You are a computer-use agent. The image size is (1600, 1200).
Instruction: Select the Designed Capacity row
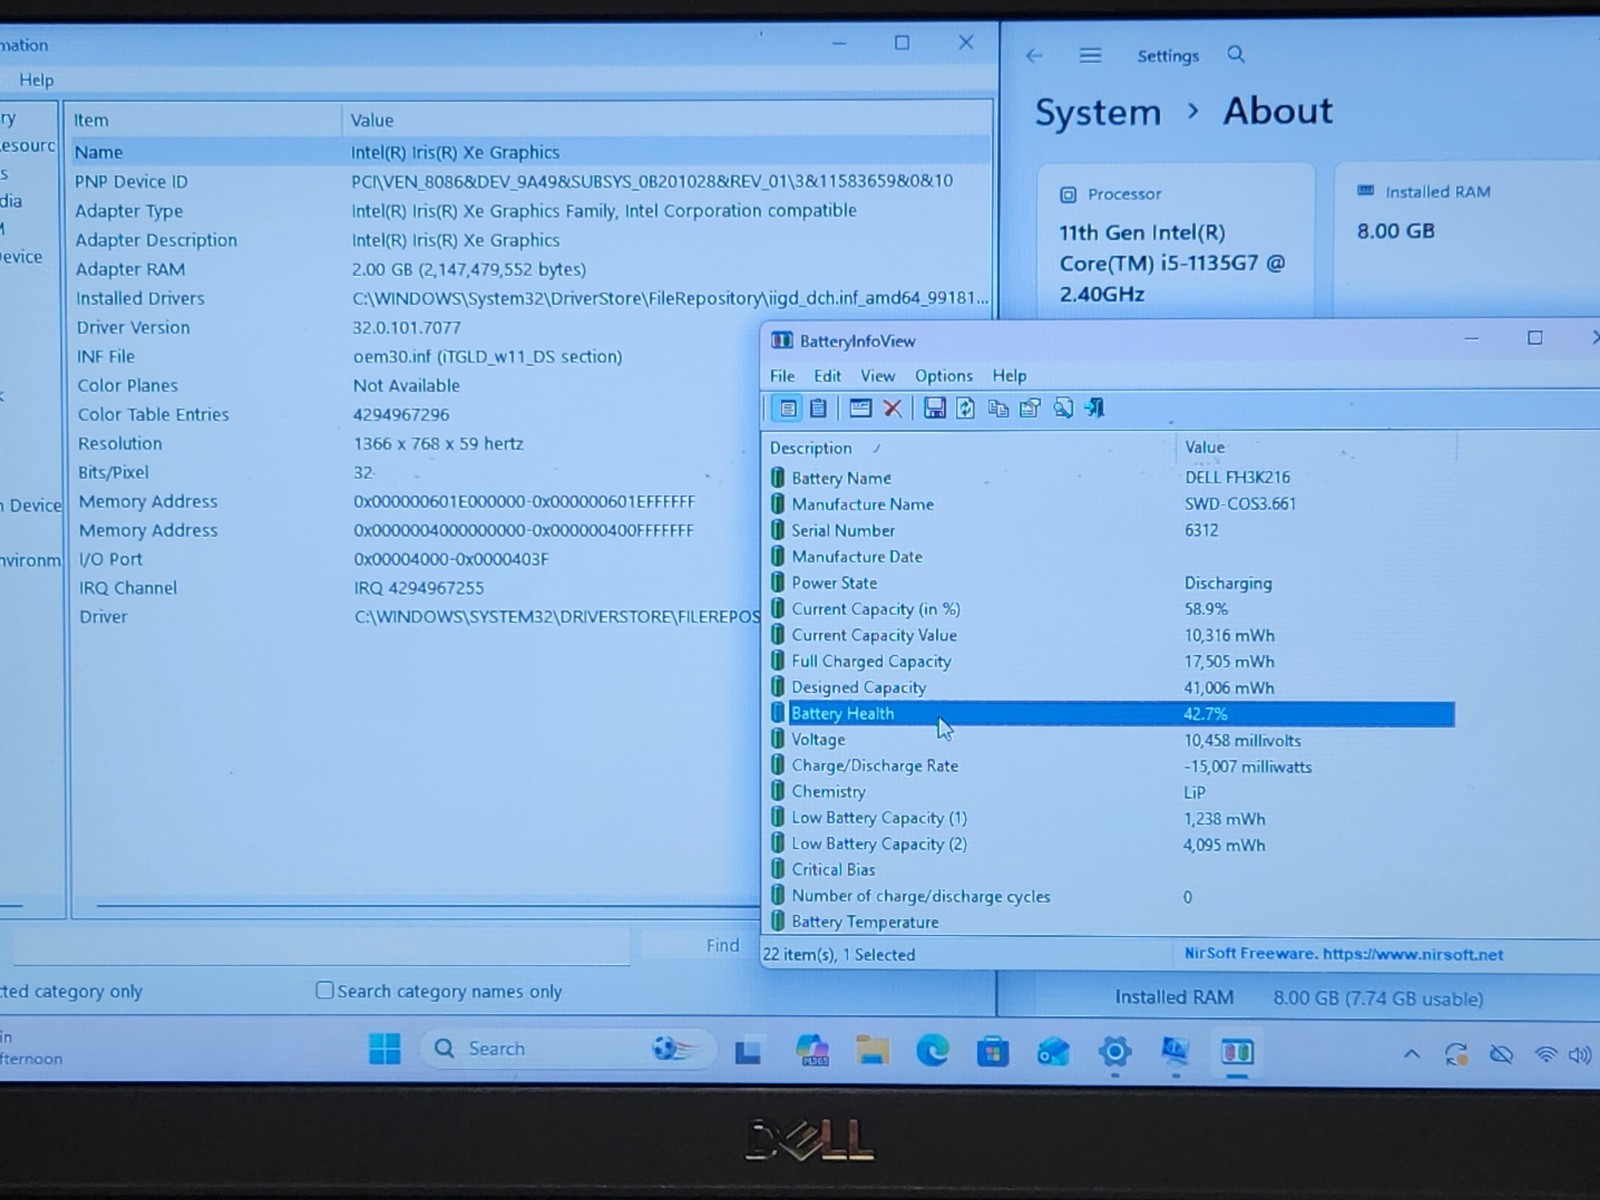click(1110, 688)
